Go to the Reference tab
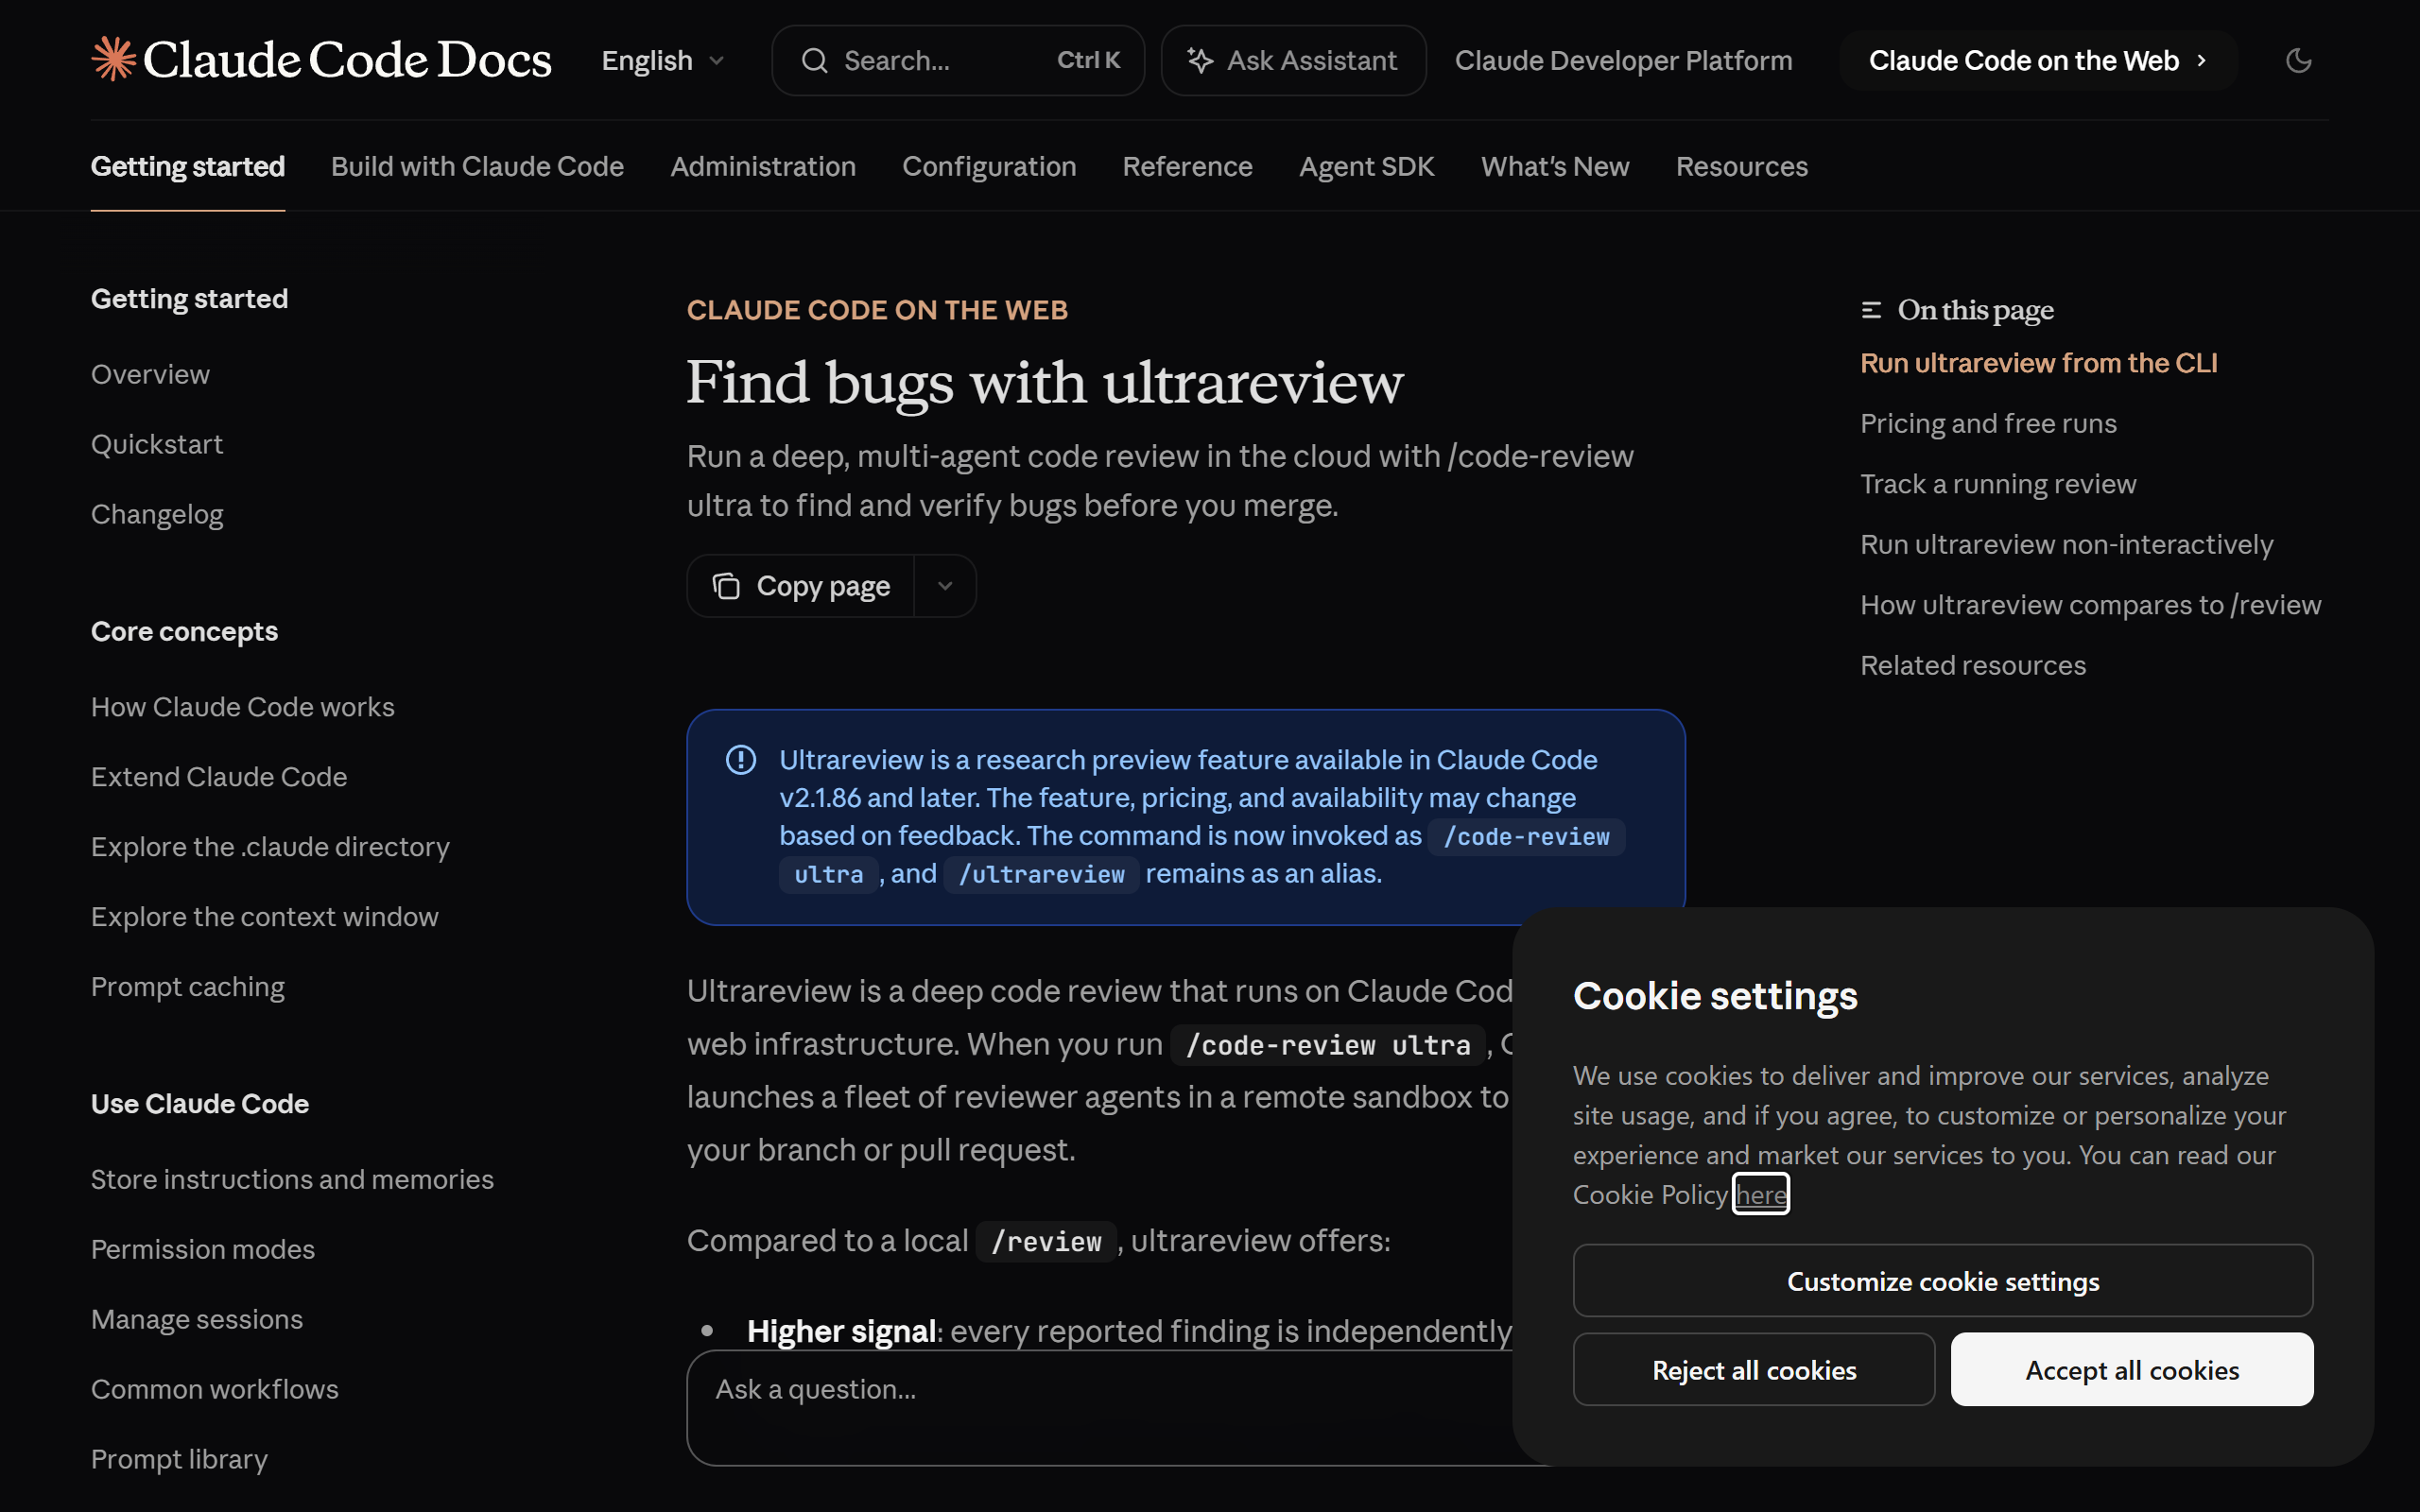The image size is (2420, 1512). 1187,166
